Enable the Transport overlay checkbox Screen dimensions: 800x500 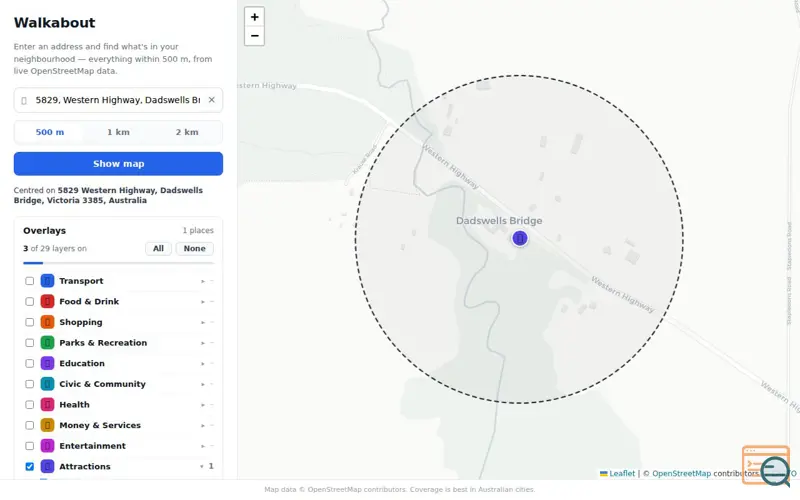[x=30, y=281]
